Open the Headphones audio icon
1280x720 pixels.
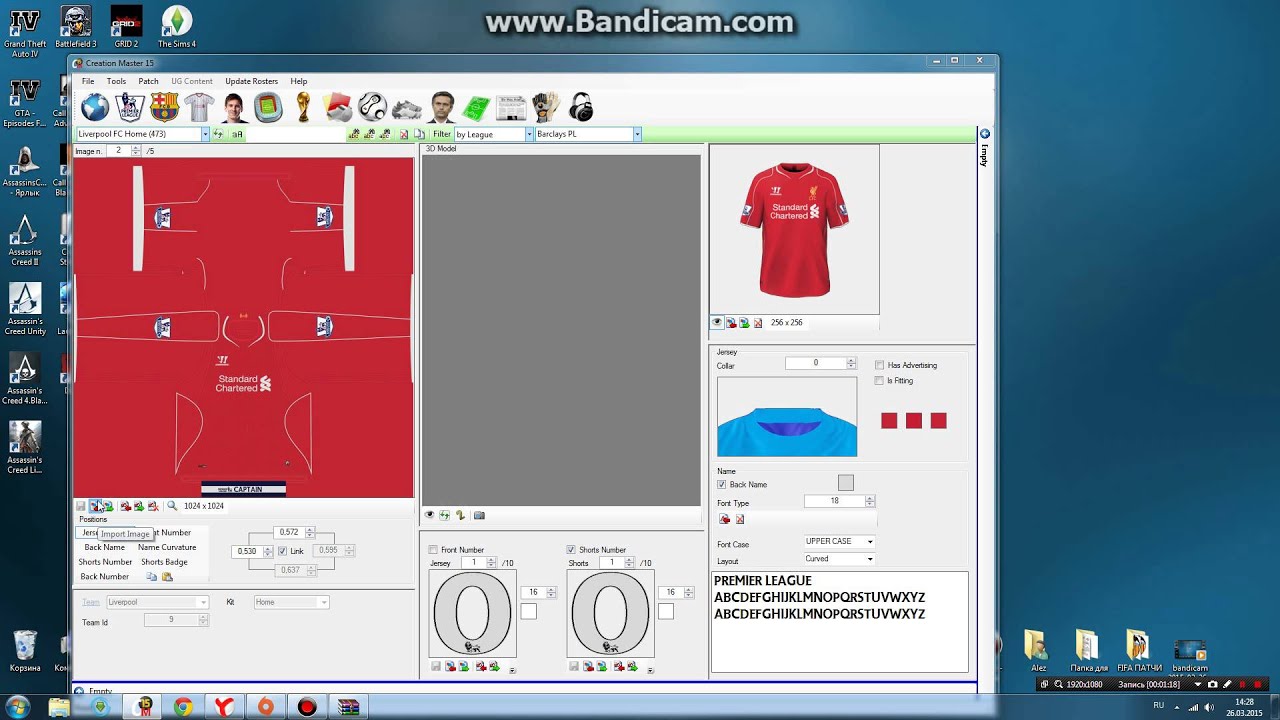tap(580, 107)
